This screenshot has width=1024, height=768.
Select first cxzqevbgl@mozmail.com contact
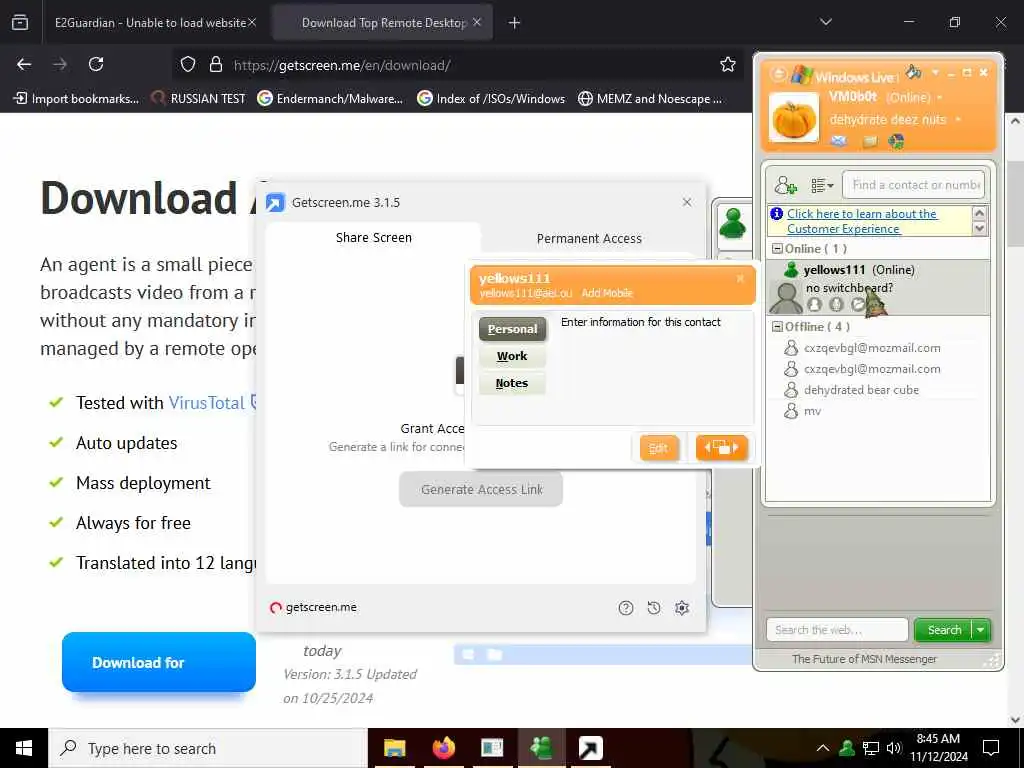coord(872,348)
